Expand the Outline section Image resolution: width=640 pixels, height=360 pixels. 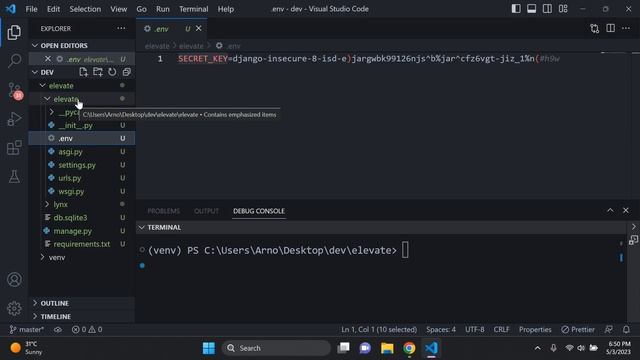pos(82,303)
